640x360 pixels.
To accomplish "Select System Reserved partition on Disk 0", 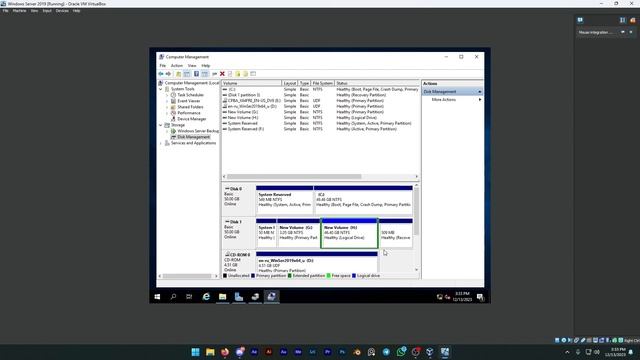I will (x=284, y=200).
